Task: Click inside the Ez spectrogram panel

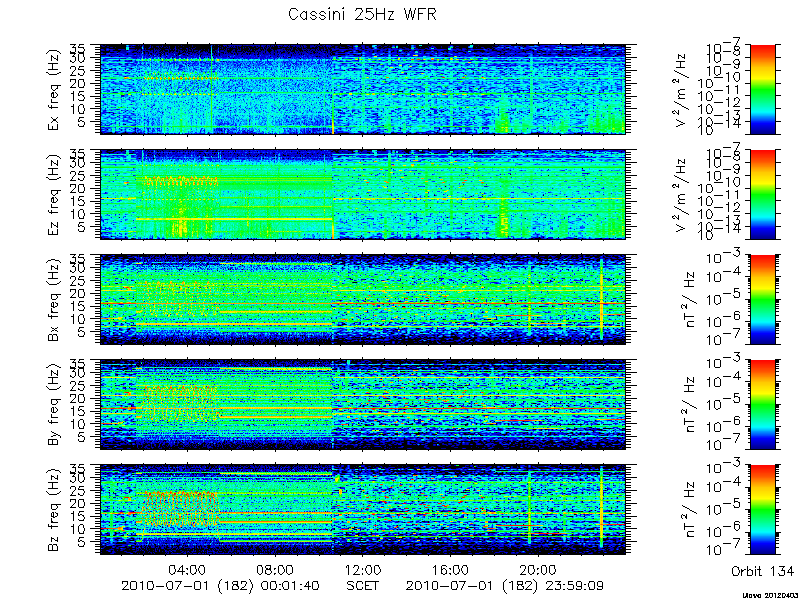Action: coord(362,194)
